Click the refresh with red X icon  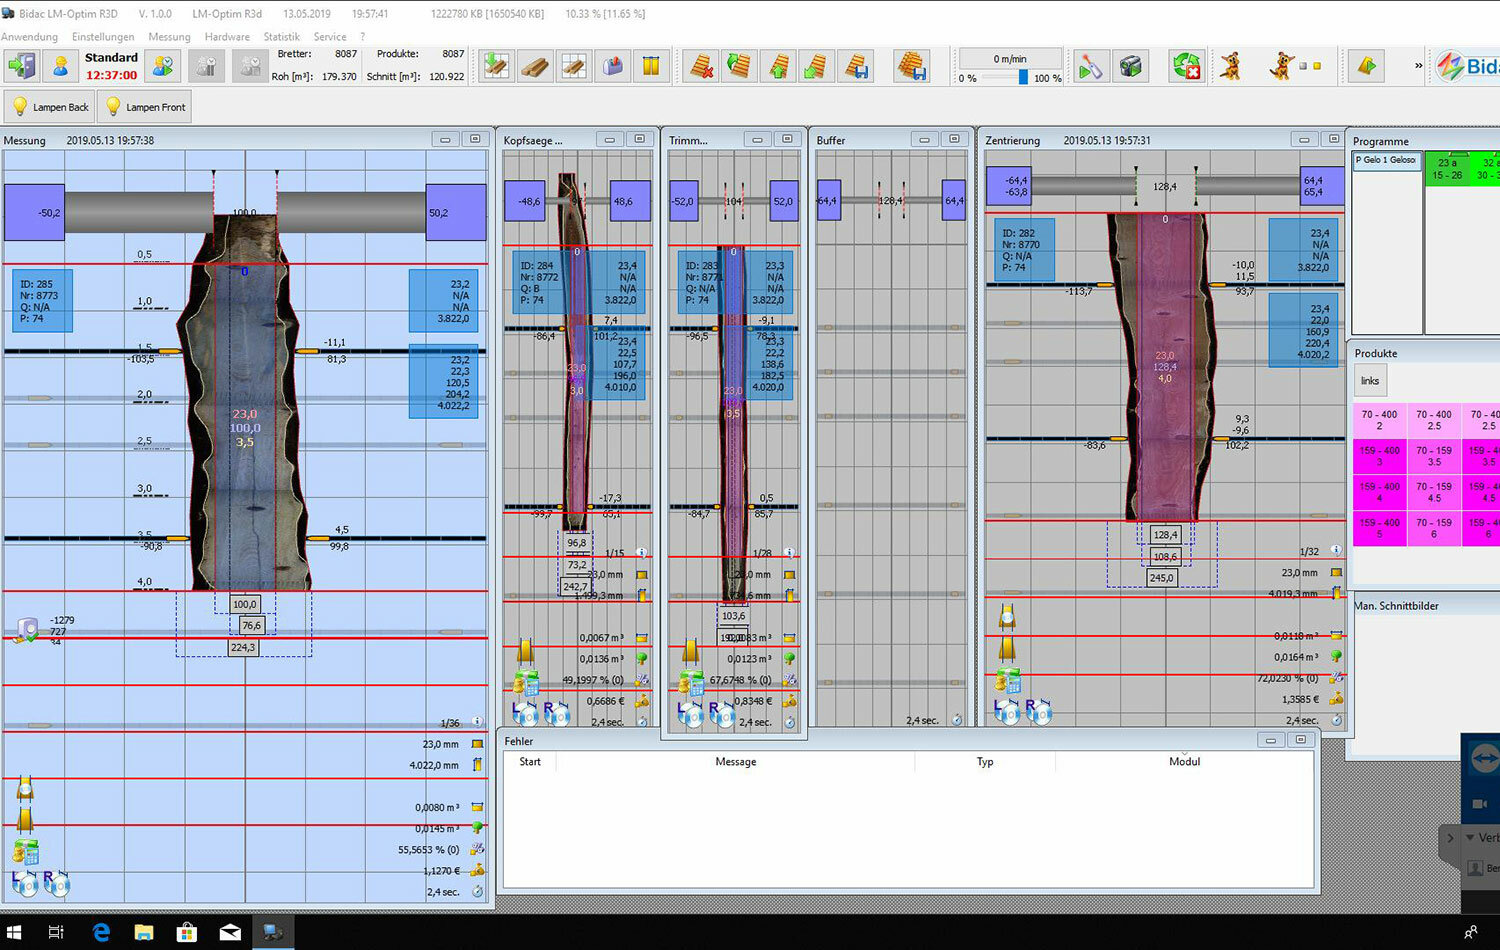(x=1187, y=67)
